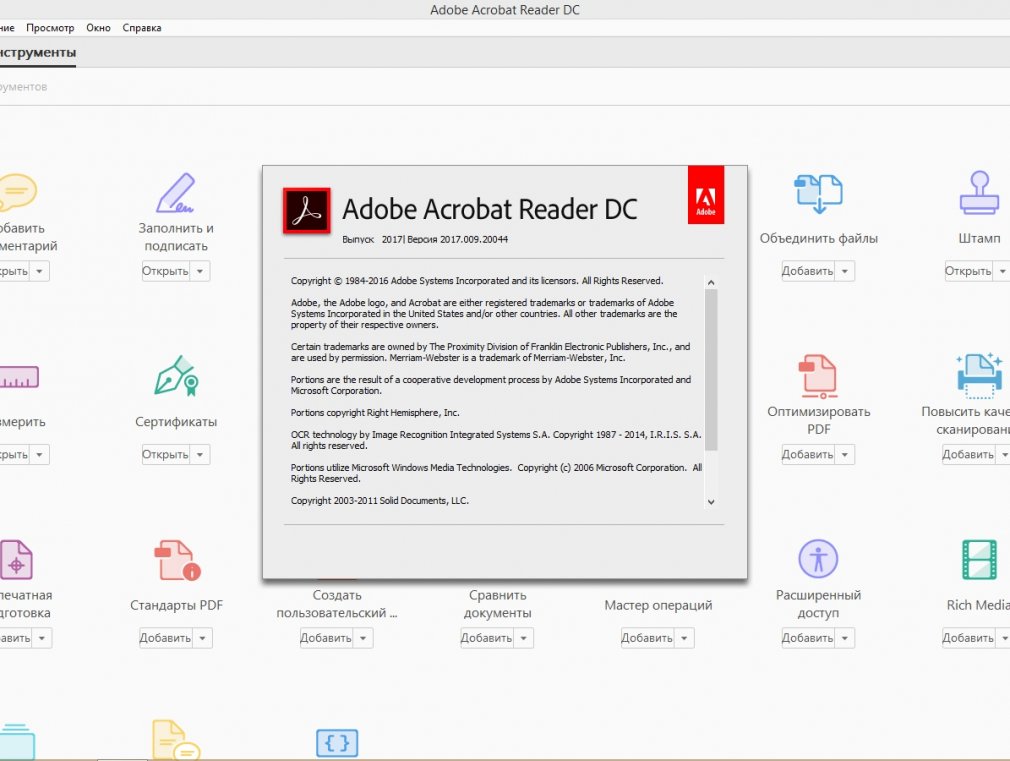Image resolution: width=1010 pixels, height=761 pixels.
Task: Click the Combine Files icon (Объединить файлы)
Action: (818, 193)
